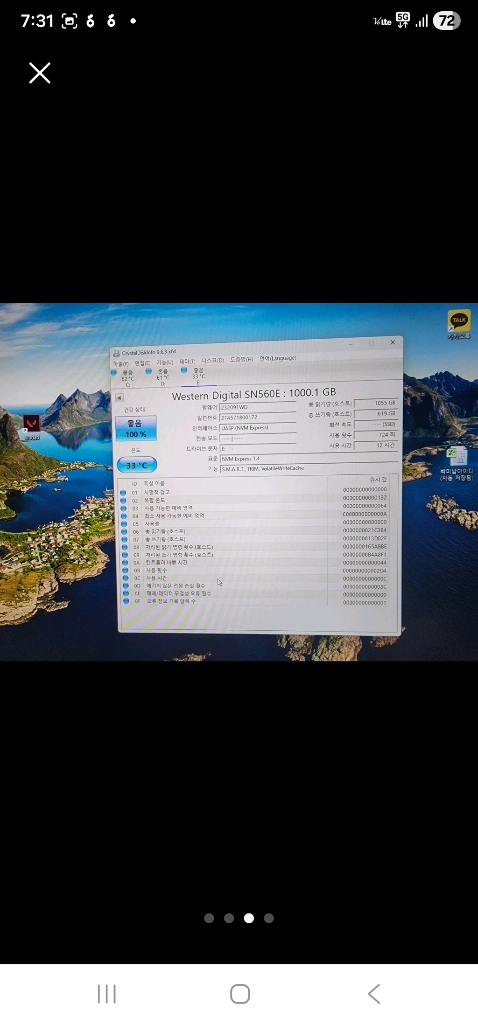Screen dimensions: 478x1024
Task: Click blue status circle of SMART ID 03
Action: point(123,508)
